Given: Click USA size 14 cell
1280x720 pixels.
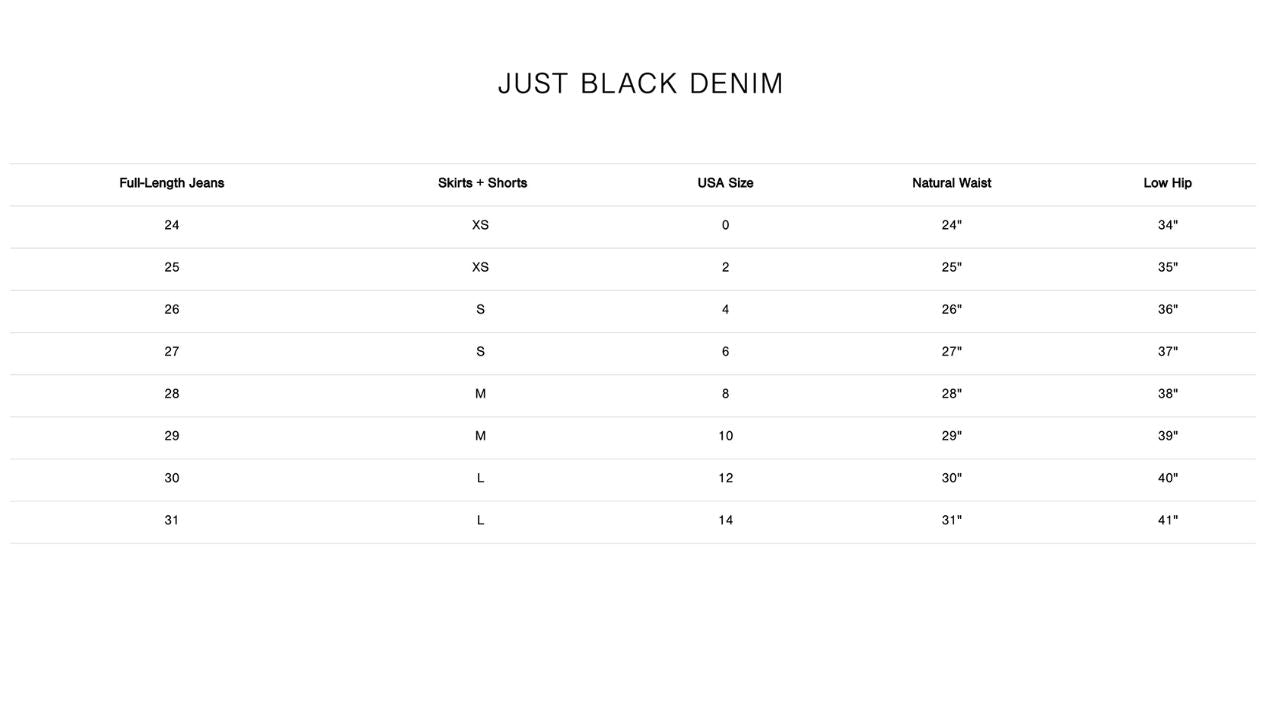Looking at the screenshot, I should click(725, 520).
